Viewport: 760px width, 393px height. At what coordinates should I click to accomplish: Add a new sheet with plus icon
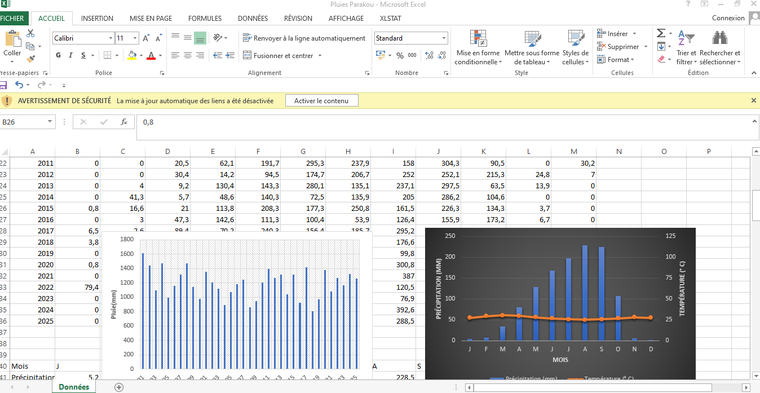pos(119,387)
